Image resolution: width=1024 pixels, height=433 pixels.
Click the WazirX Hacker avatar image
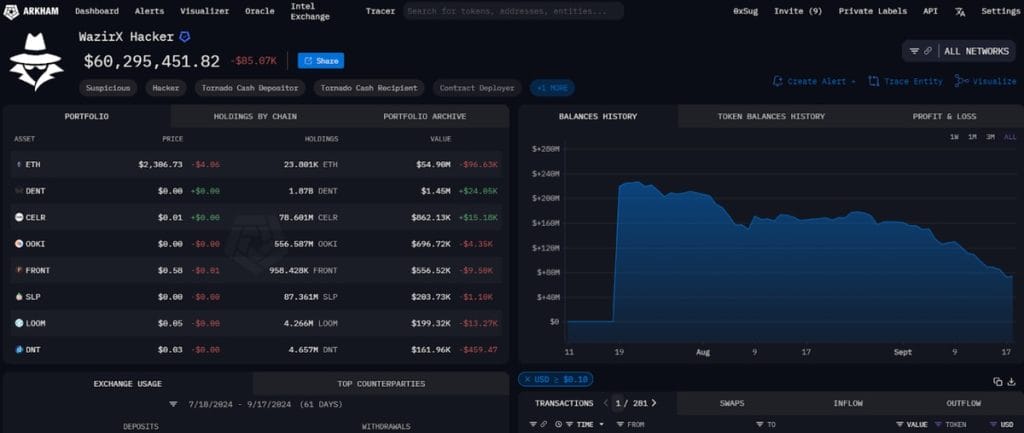click(36, 61)
